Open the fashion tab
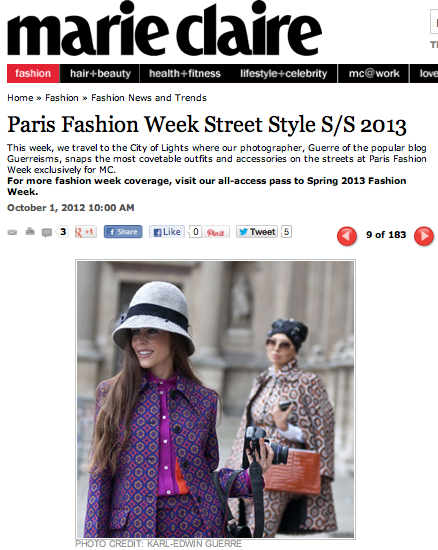 coord(33,73)
